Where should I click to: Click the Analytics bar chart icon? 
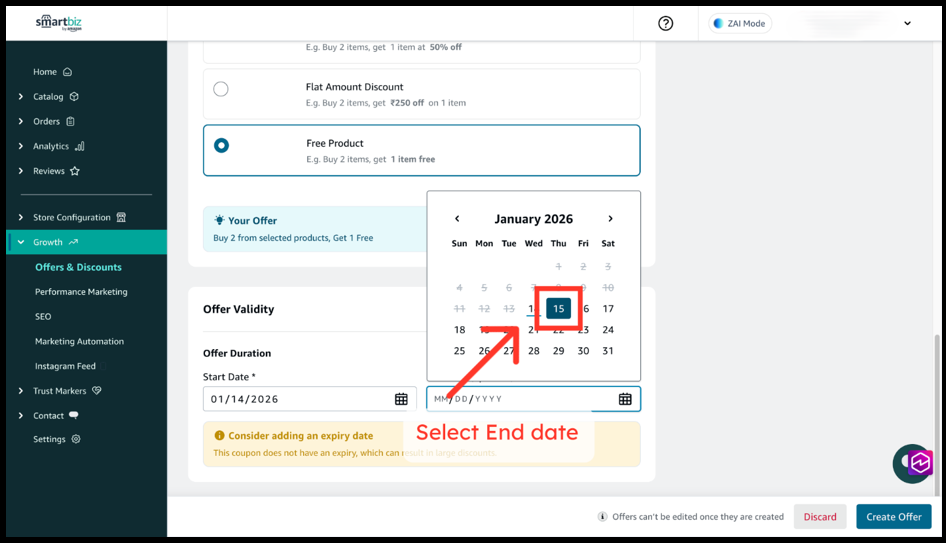pos(80,146)
